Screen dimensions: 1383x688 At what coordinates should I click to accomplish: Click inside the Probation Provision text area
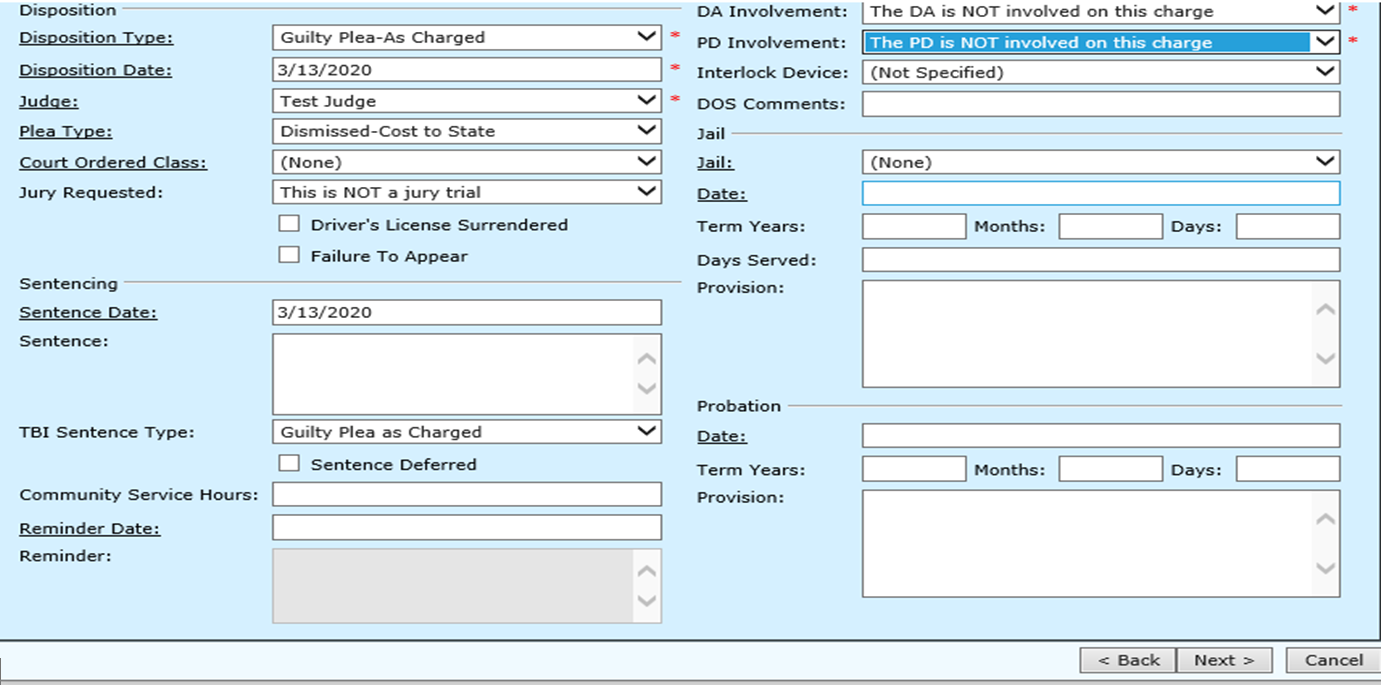(1101, 544)
